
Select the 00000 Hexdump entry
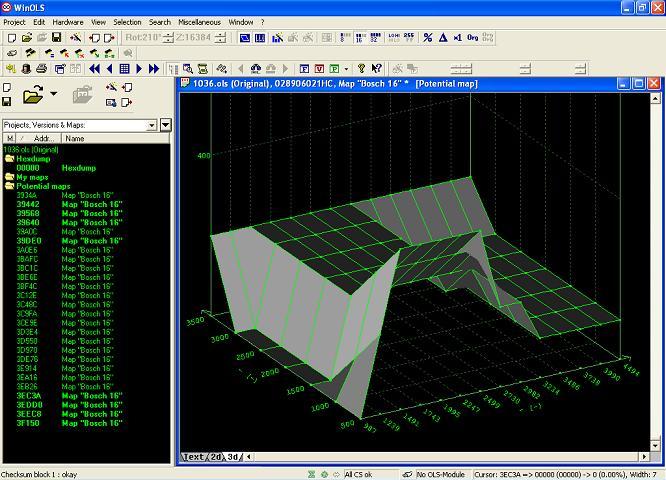pyautogui.click(x=56, y=168)
